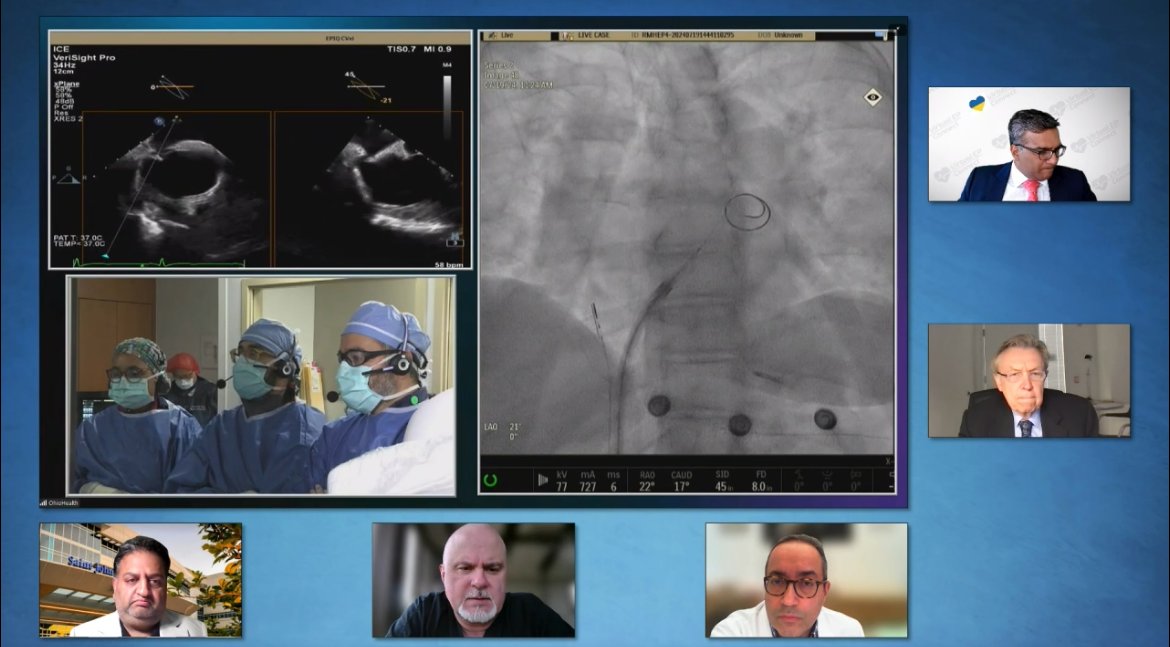Click the green circular status icon
The height and width of the screenshot is (647, 1170).
490,480
